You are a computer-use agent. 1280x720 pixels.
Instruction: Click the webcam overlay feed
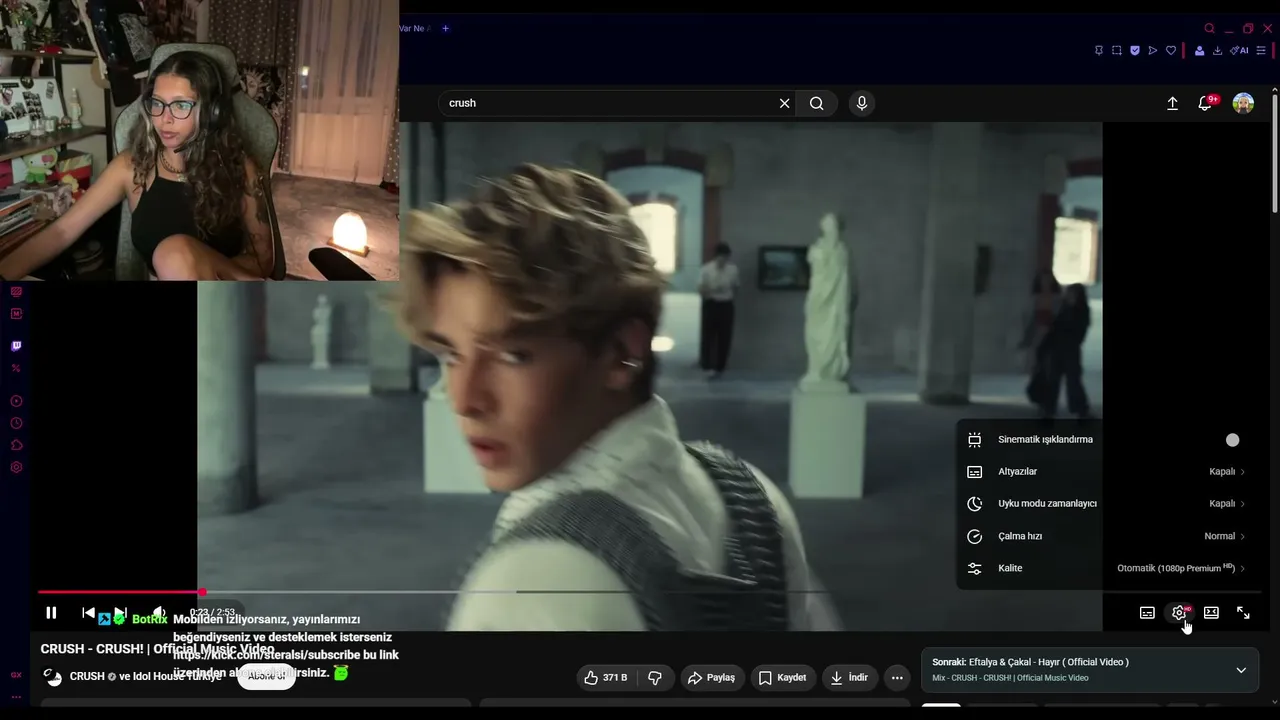tap(199, 140)
